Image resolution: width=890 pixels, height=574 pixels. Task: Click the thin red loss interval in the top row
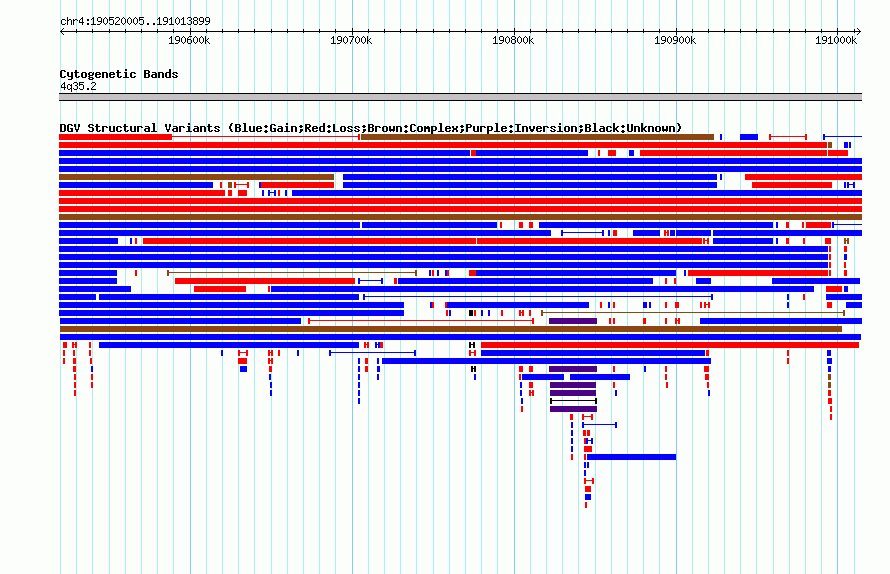(x=788, y=137)
